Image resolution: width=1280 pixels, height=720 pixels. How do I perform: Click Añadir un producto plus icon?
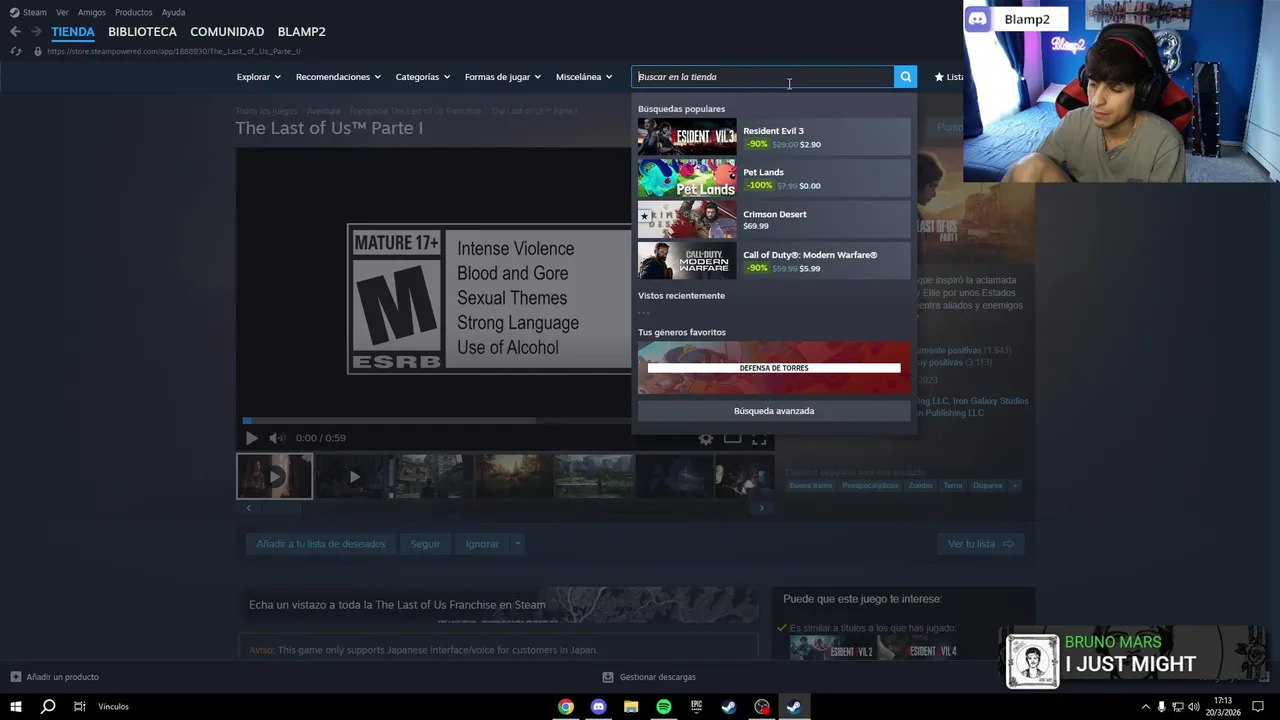(x=16, y=677)
